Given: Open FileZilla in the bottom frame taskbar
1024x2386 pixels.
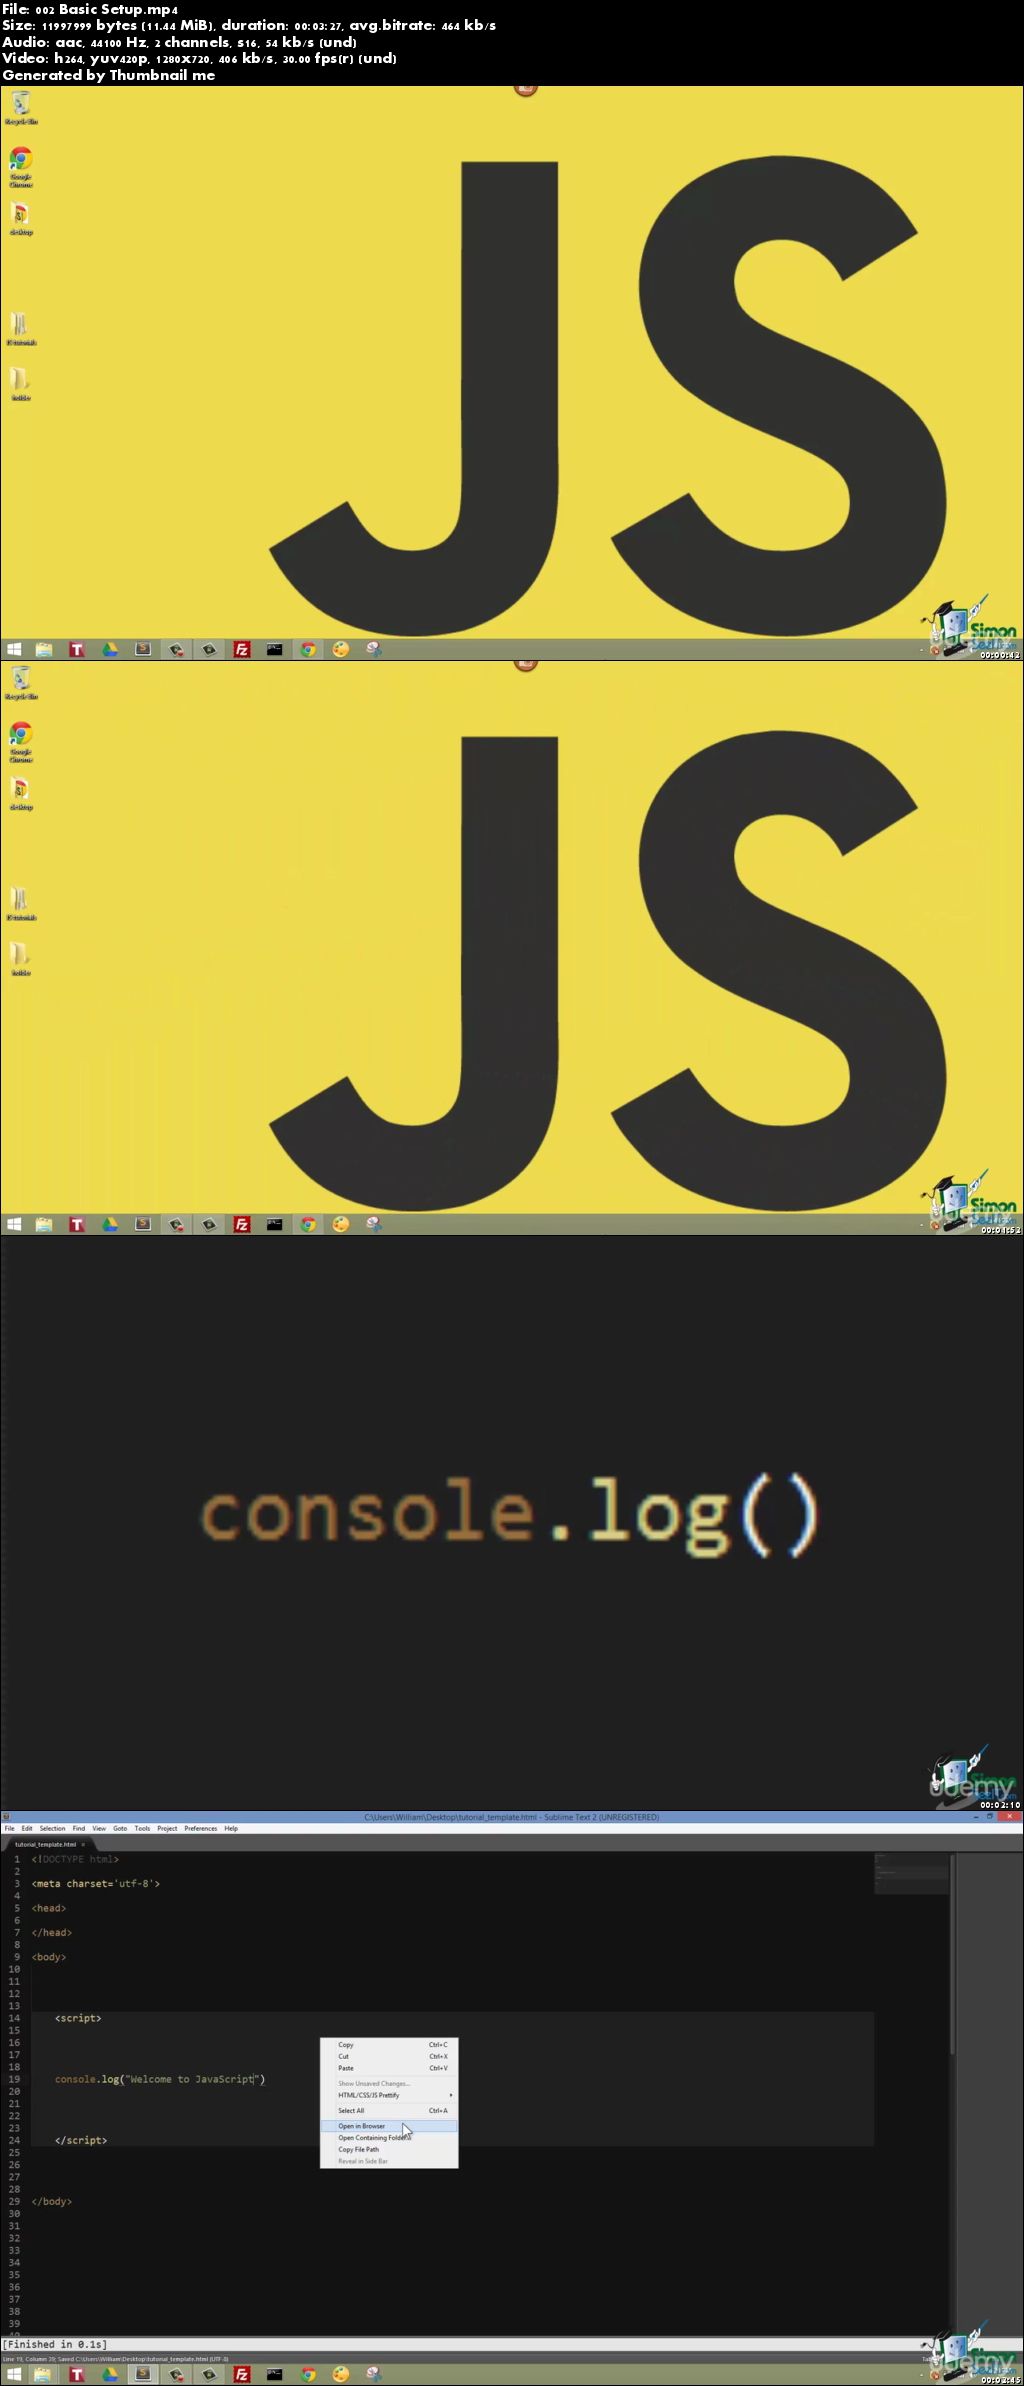Looking at the screenshot, I should coord(242,2374).
